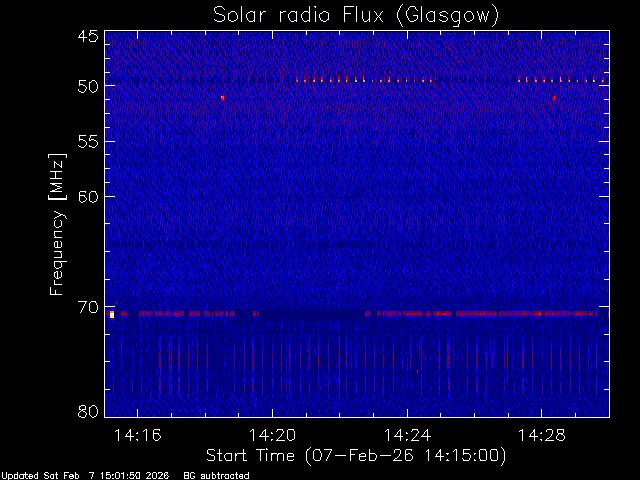Click the 14:16 time label
The width and height of the screenshot is (640, 480).
(x=138, y=436)
